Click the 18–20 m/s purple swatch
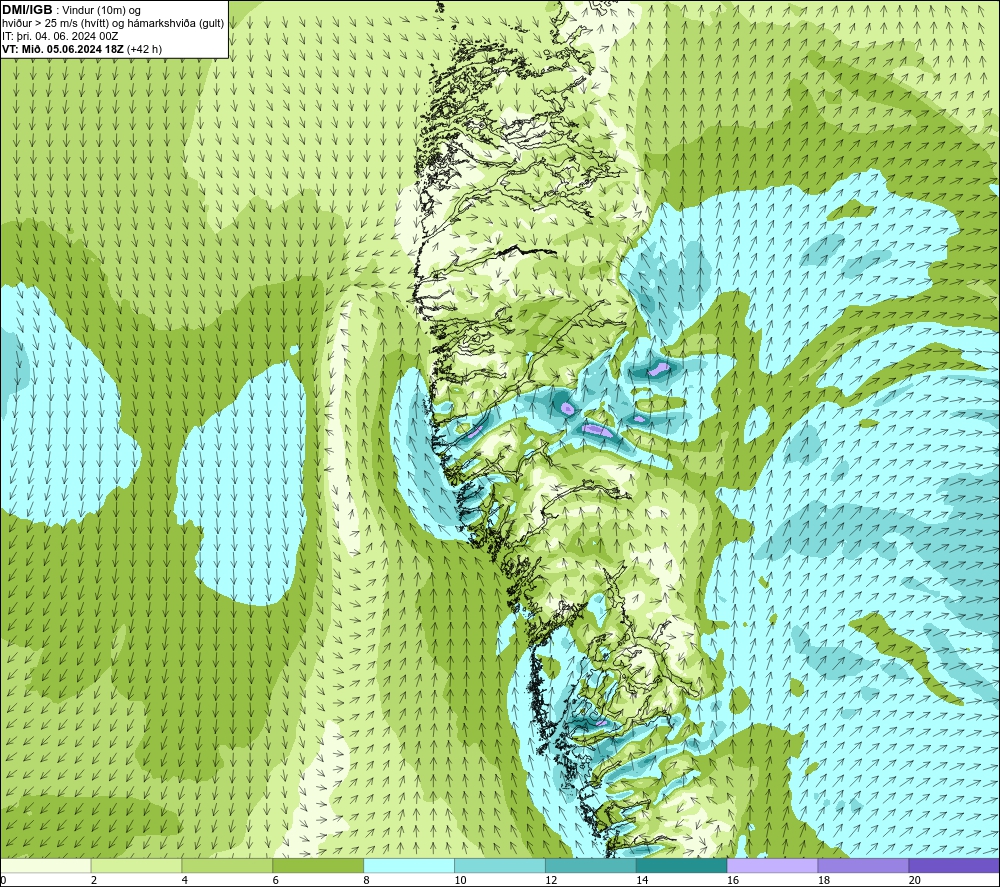This screenshot has height=887, width=1000. (864, 865)
